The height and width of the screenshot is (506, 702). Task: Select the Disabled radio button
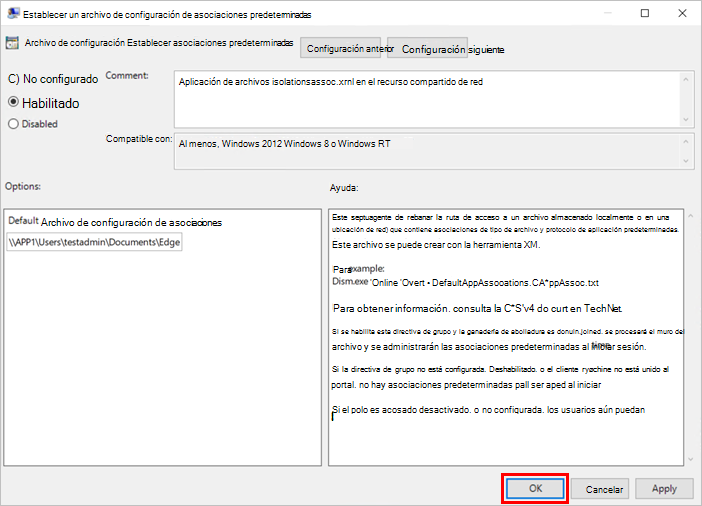(x=13, y=124)
